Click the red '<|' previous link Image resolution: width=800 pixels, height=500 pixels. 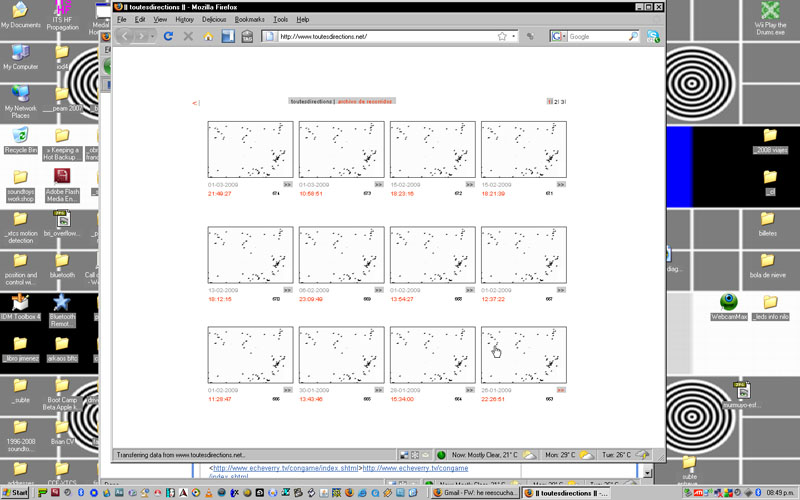pos(196,102)
